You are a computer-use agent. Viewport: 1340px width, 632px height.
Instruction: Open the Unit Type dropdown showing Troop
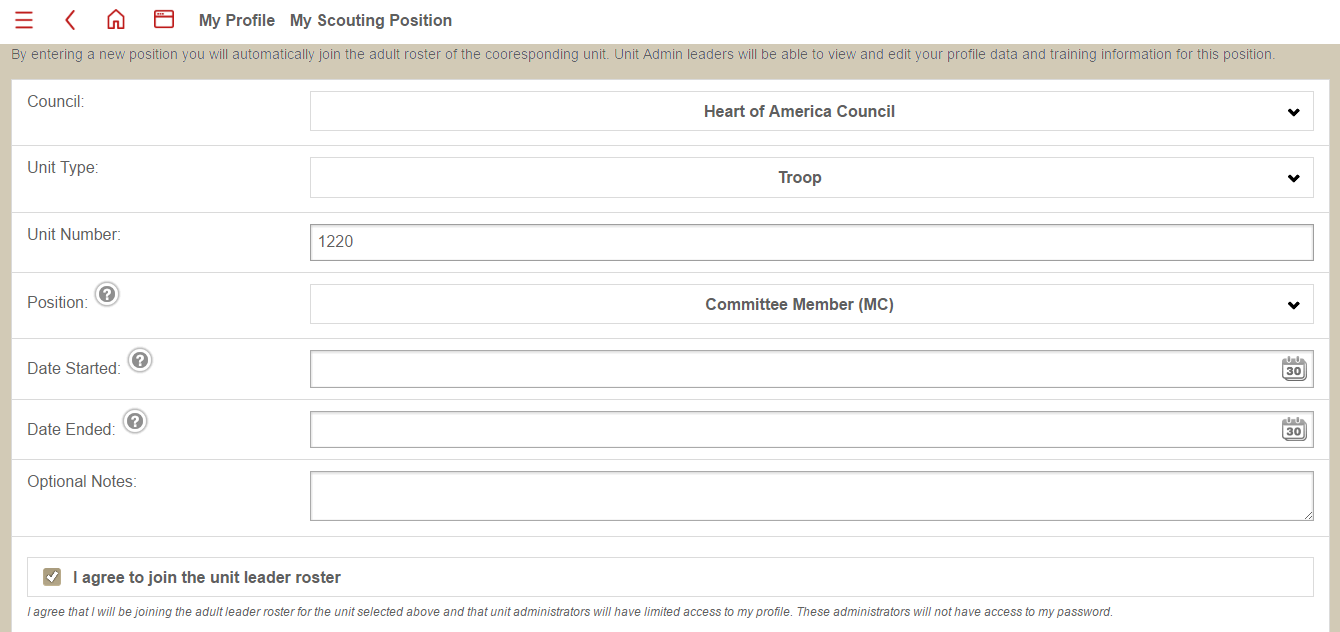(x=812, y=178)
